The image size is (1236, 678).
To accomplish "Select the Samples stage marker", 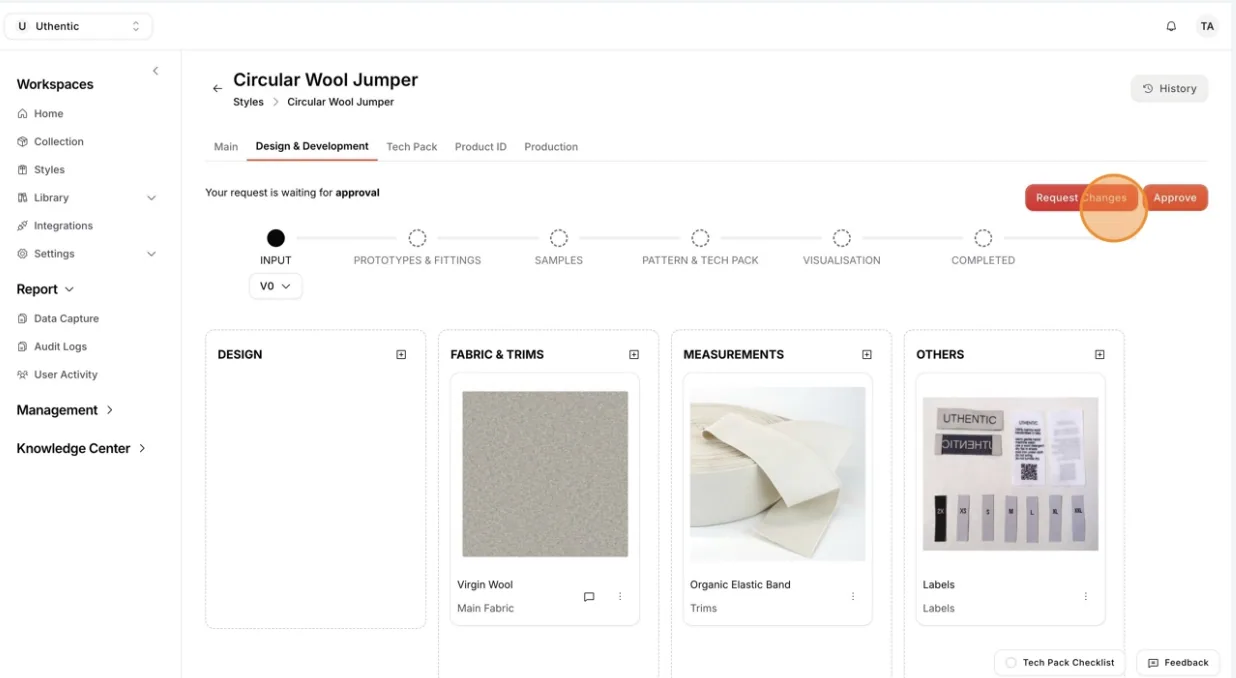I will (559, 238).
